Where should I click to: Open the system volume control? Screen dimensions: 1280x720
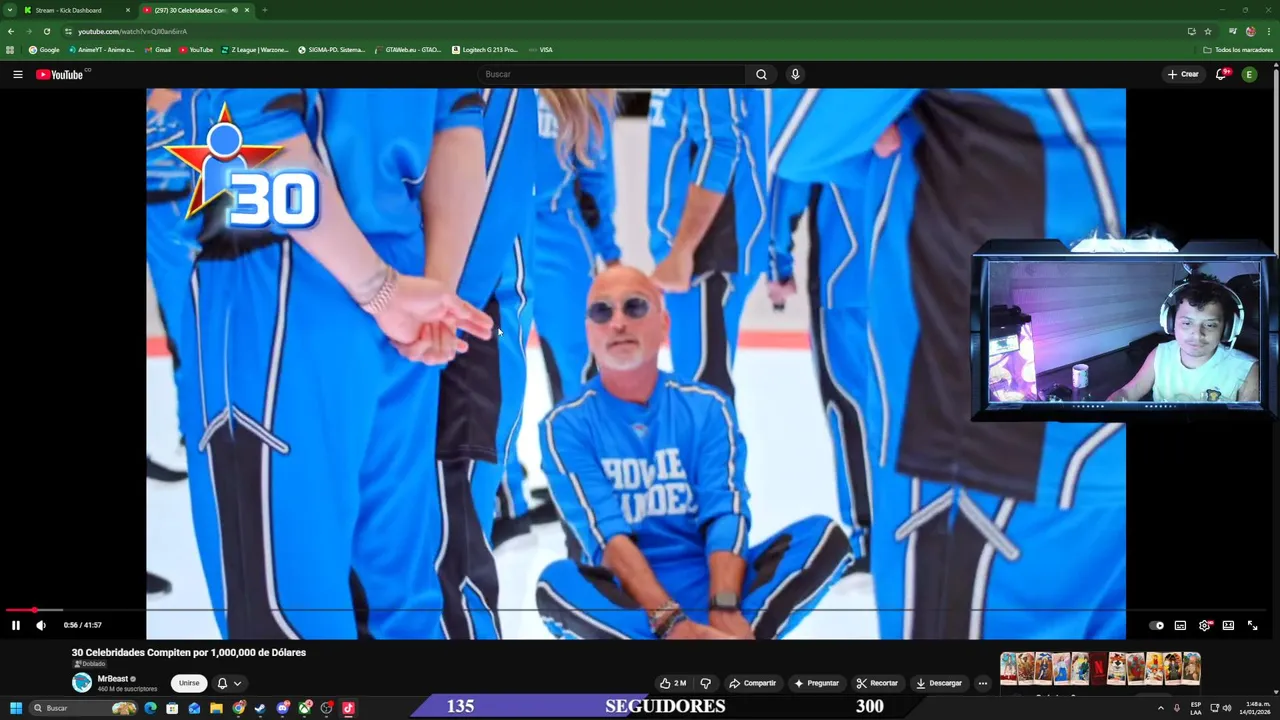pyautogui.click(x=1227, y=708)
